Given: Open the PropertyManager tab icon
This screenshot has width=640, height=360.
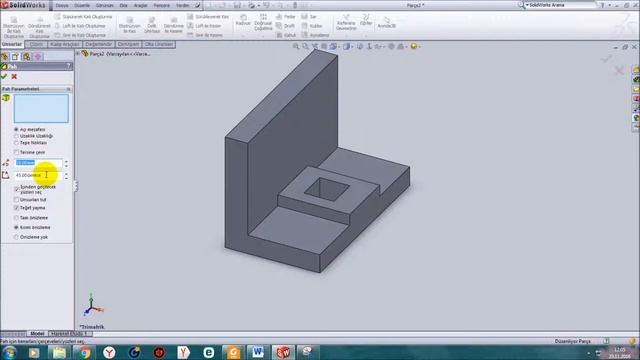Looking at the screenshot, I should pos(16,57).
